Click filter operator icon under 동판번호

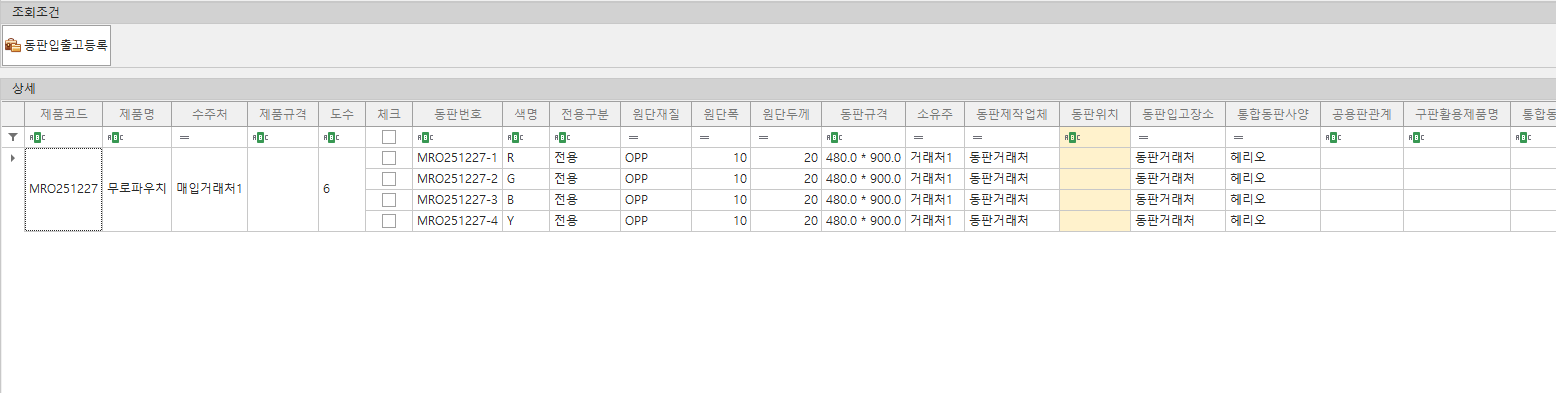tap(424, 137)
